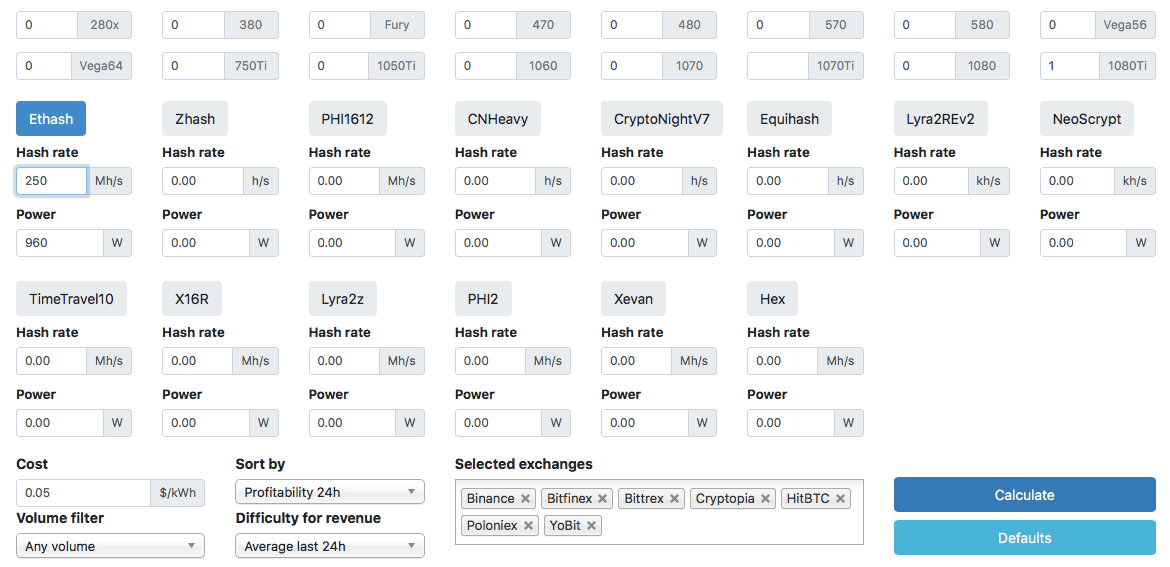The image size is (1170, 567).
Task: Focus the electricity Cost input field
Action: tap(83, 493)
